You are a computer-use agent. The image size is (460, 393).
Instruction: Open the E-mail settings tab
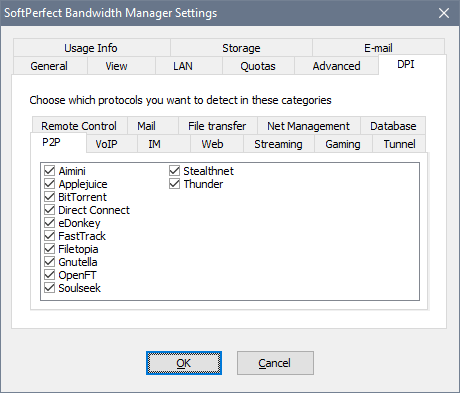378,48
